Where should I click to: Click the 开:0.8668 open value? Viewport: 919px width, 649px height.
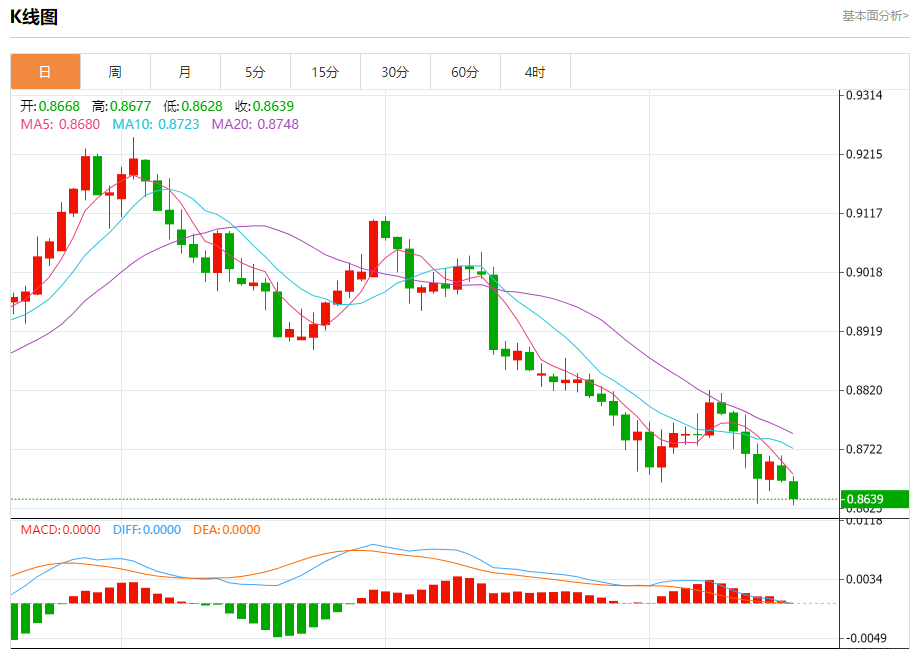pos(50,106)
